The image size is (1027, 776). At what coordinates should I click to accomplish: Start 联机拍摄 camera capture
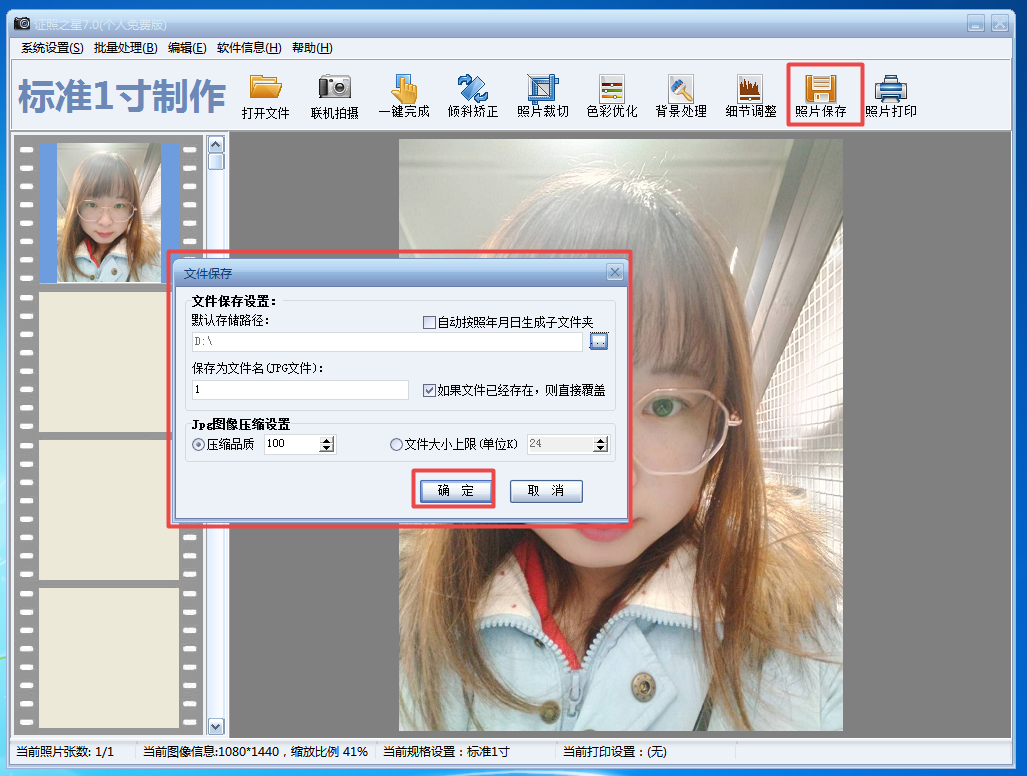335,96
